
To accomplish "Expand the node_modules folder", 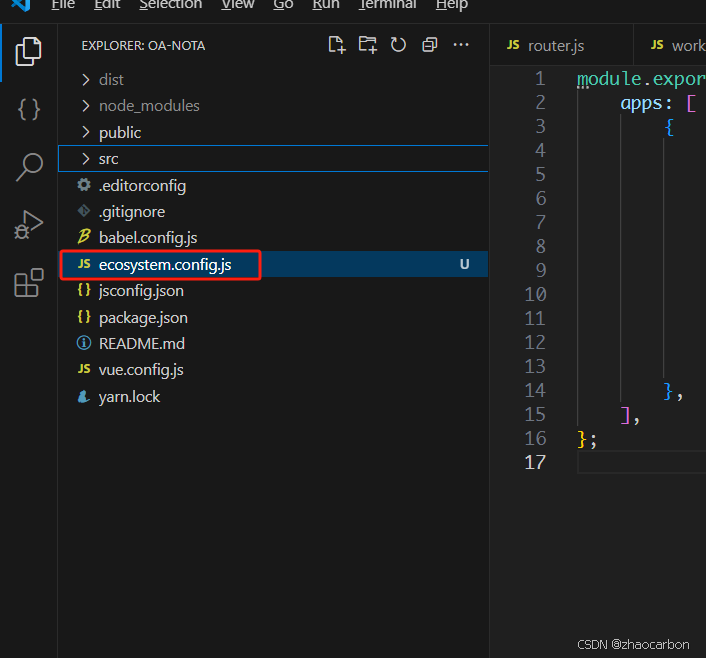I will (148, 106).
